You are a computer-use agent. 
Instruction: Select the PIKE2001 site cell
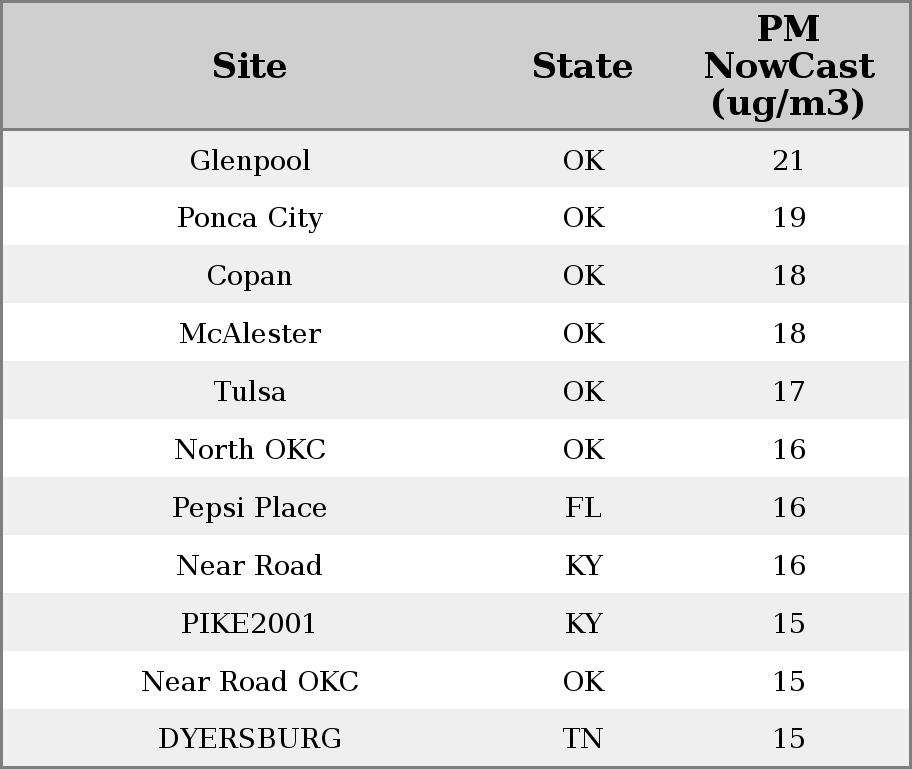249,624
